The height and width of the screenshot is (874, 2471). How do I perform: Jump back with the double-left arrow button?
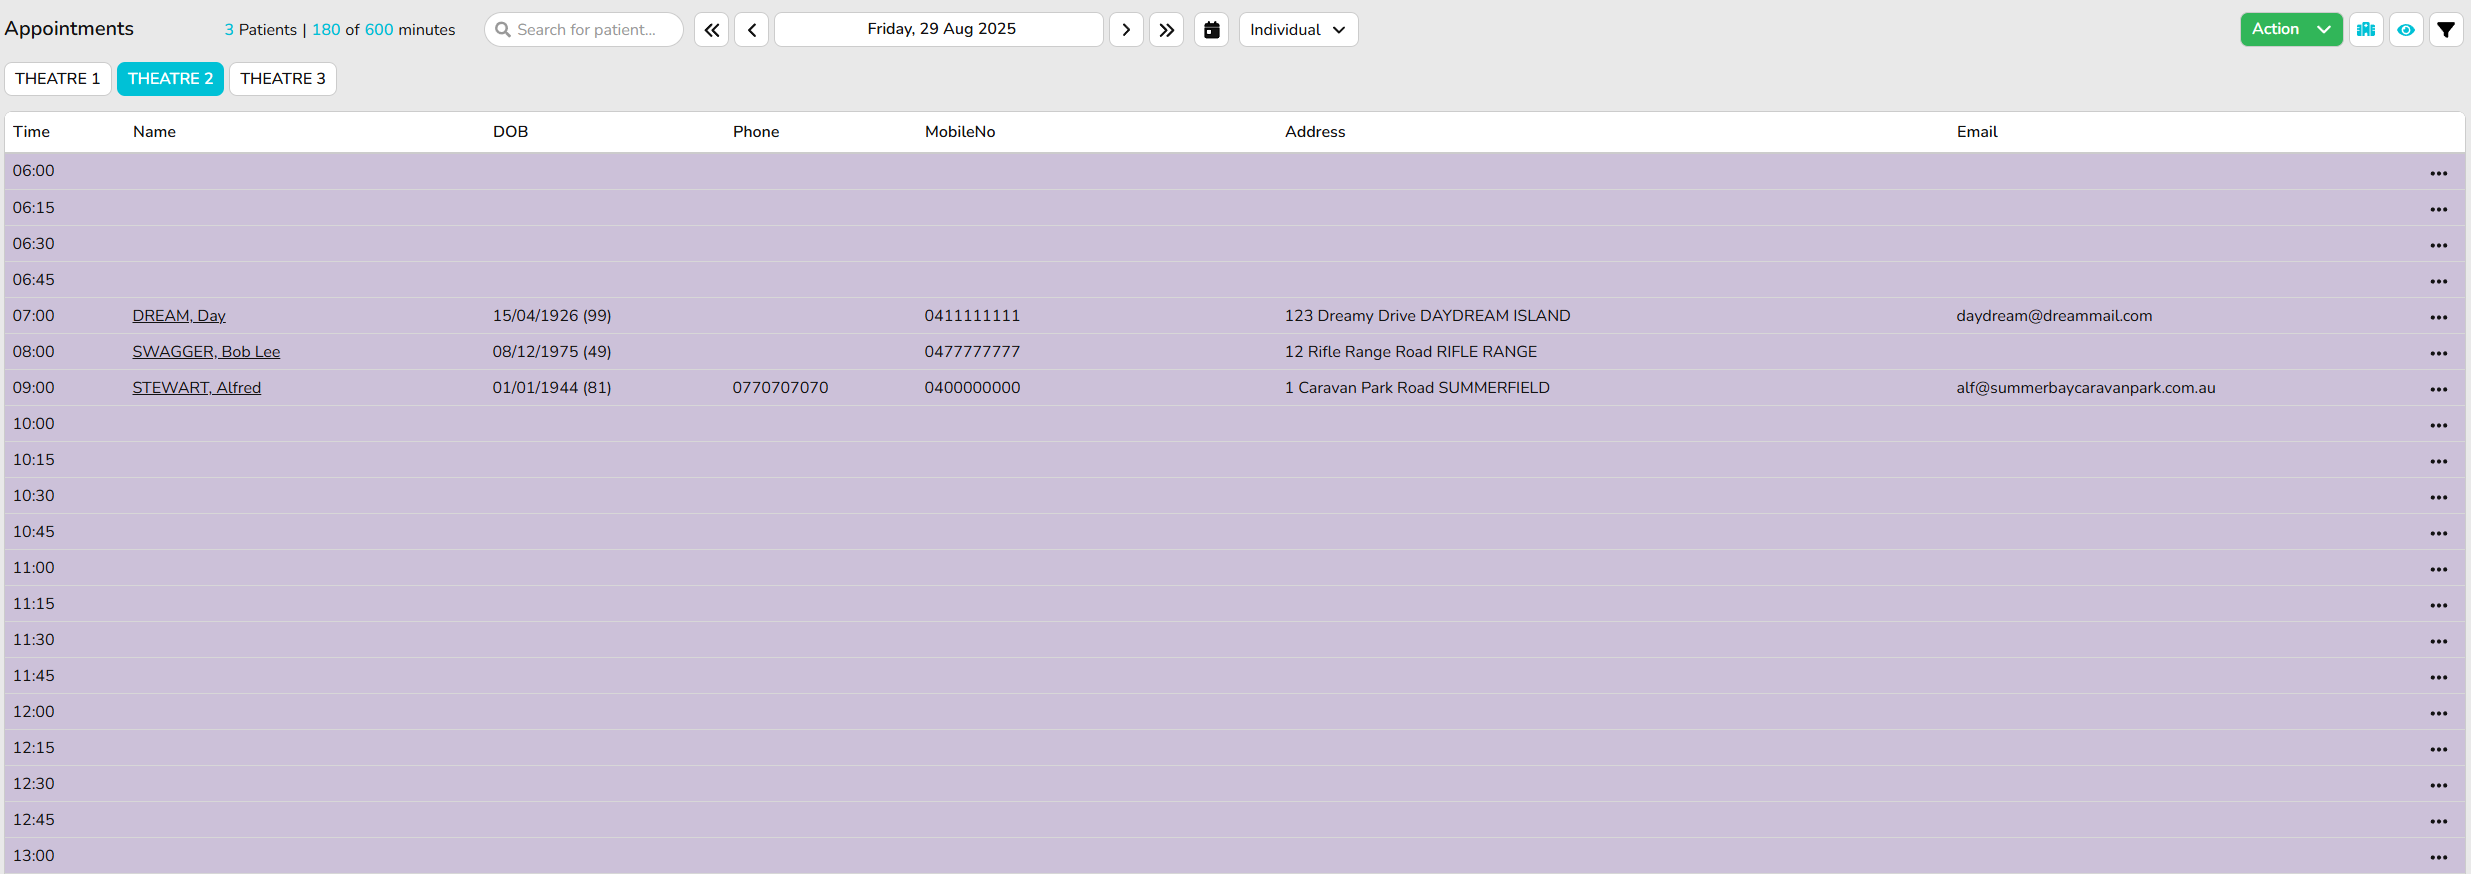(711, 30)
